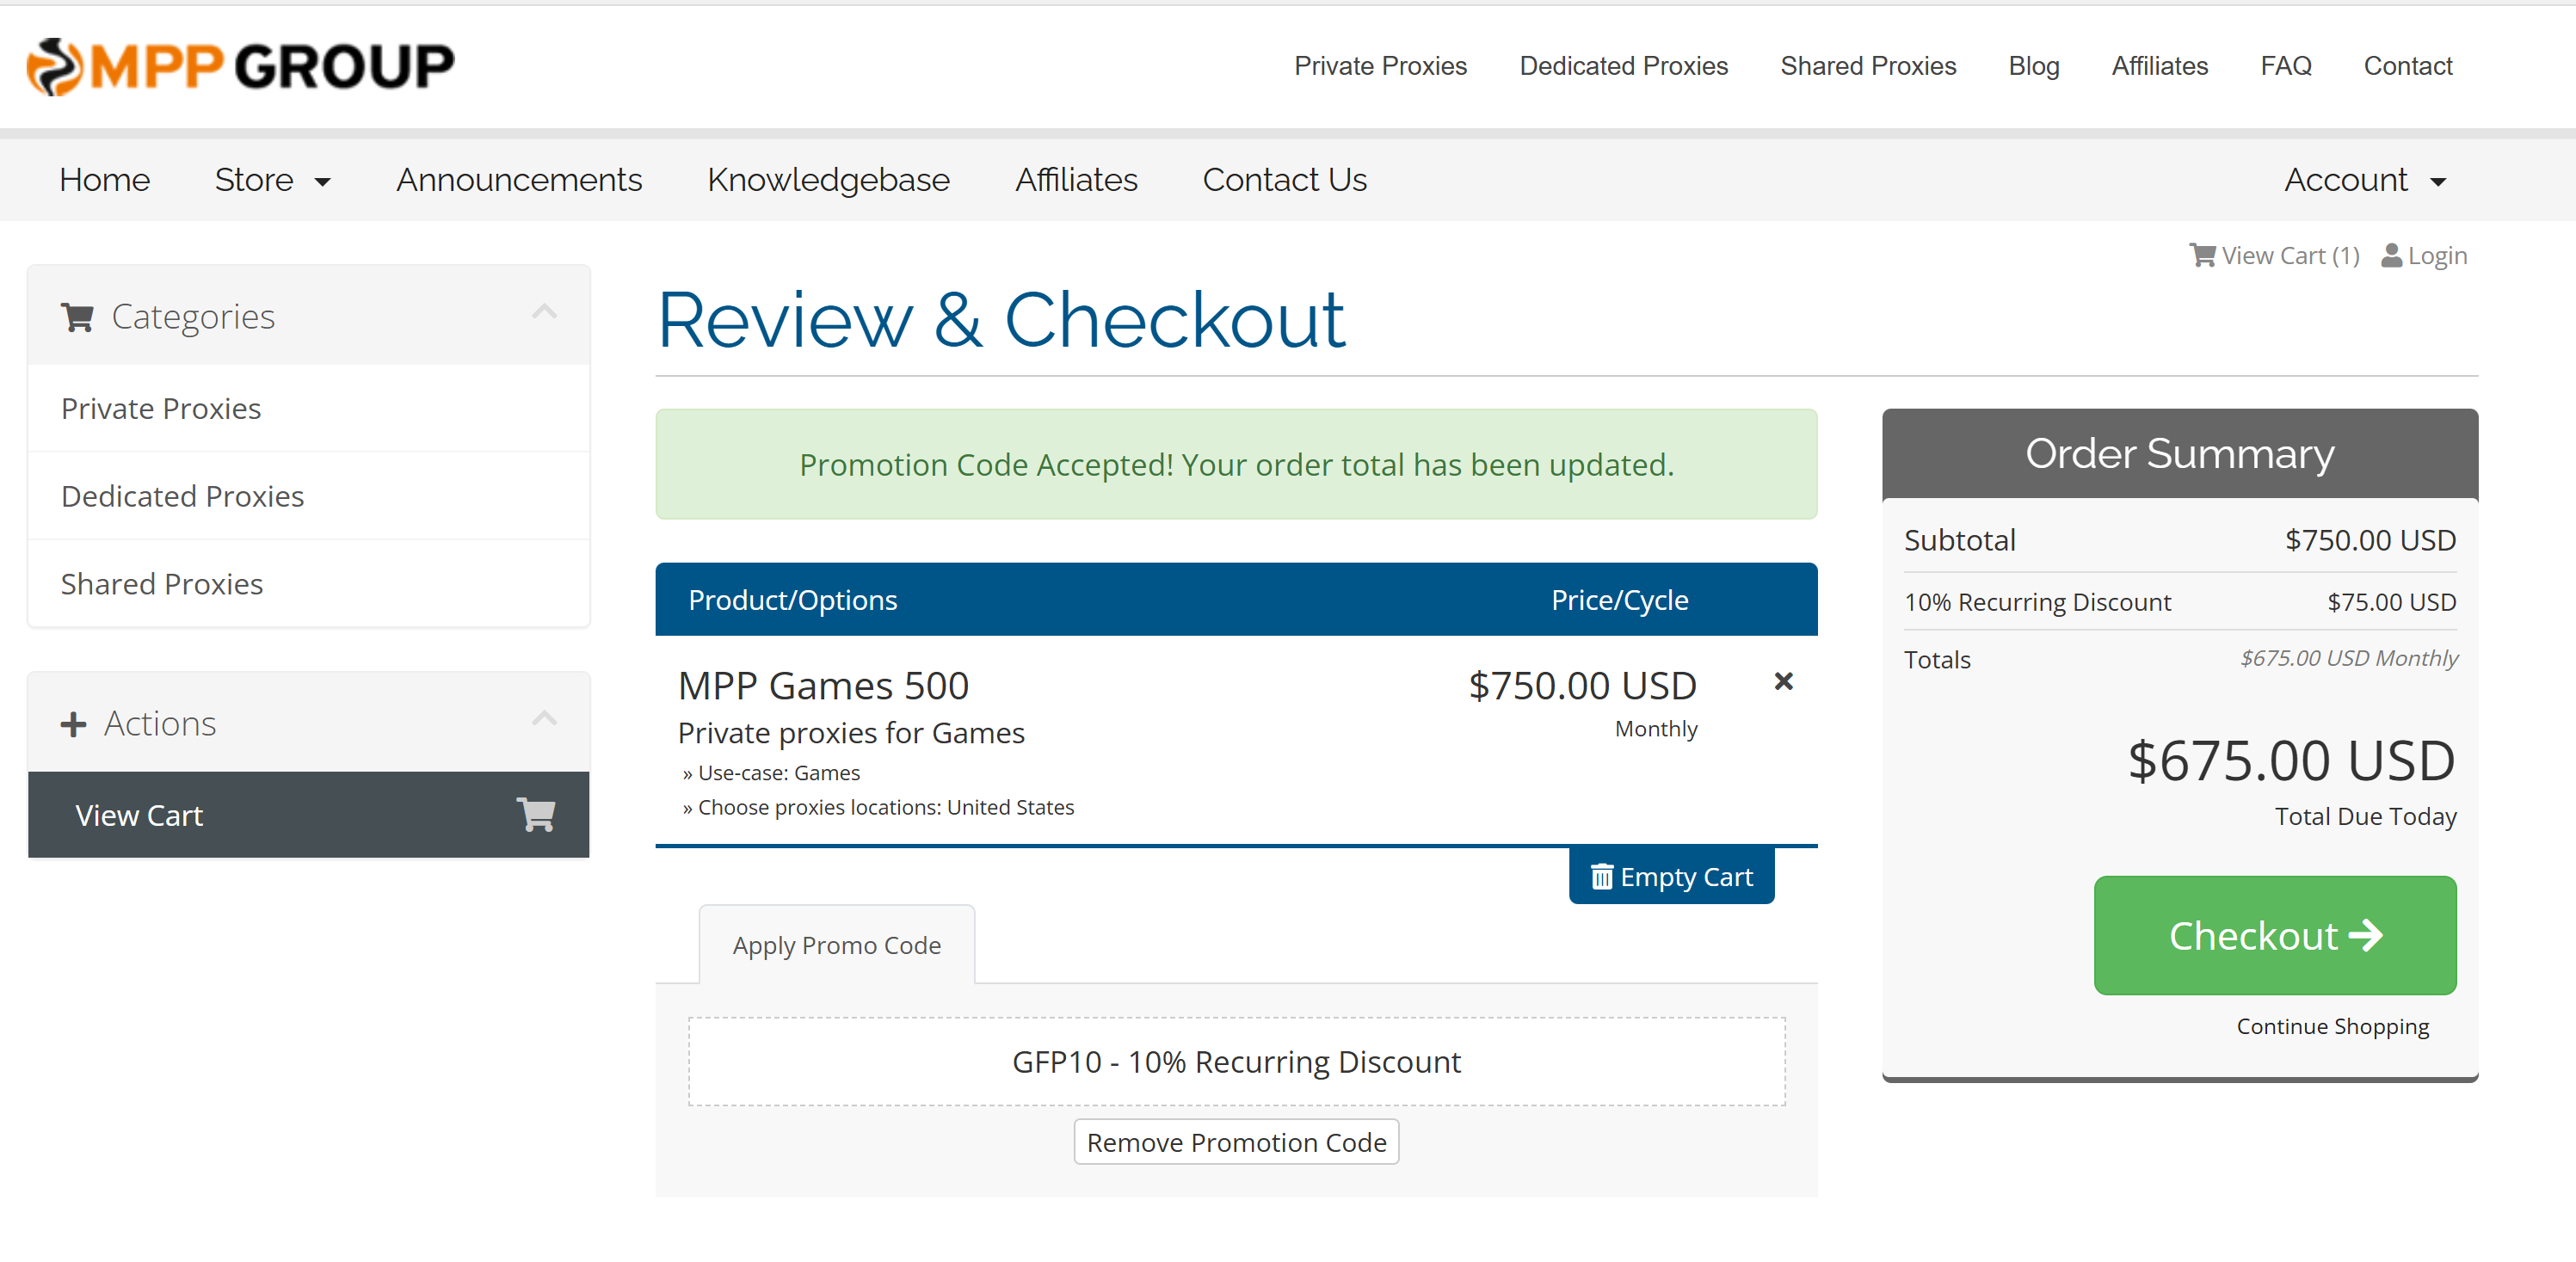Image resolution: width=2576 pixels, height=1262 pixels.
Task: Open Shared Proxies in top header menu
Action: click(1867, 66)
